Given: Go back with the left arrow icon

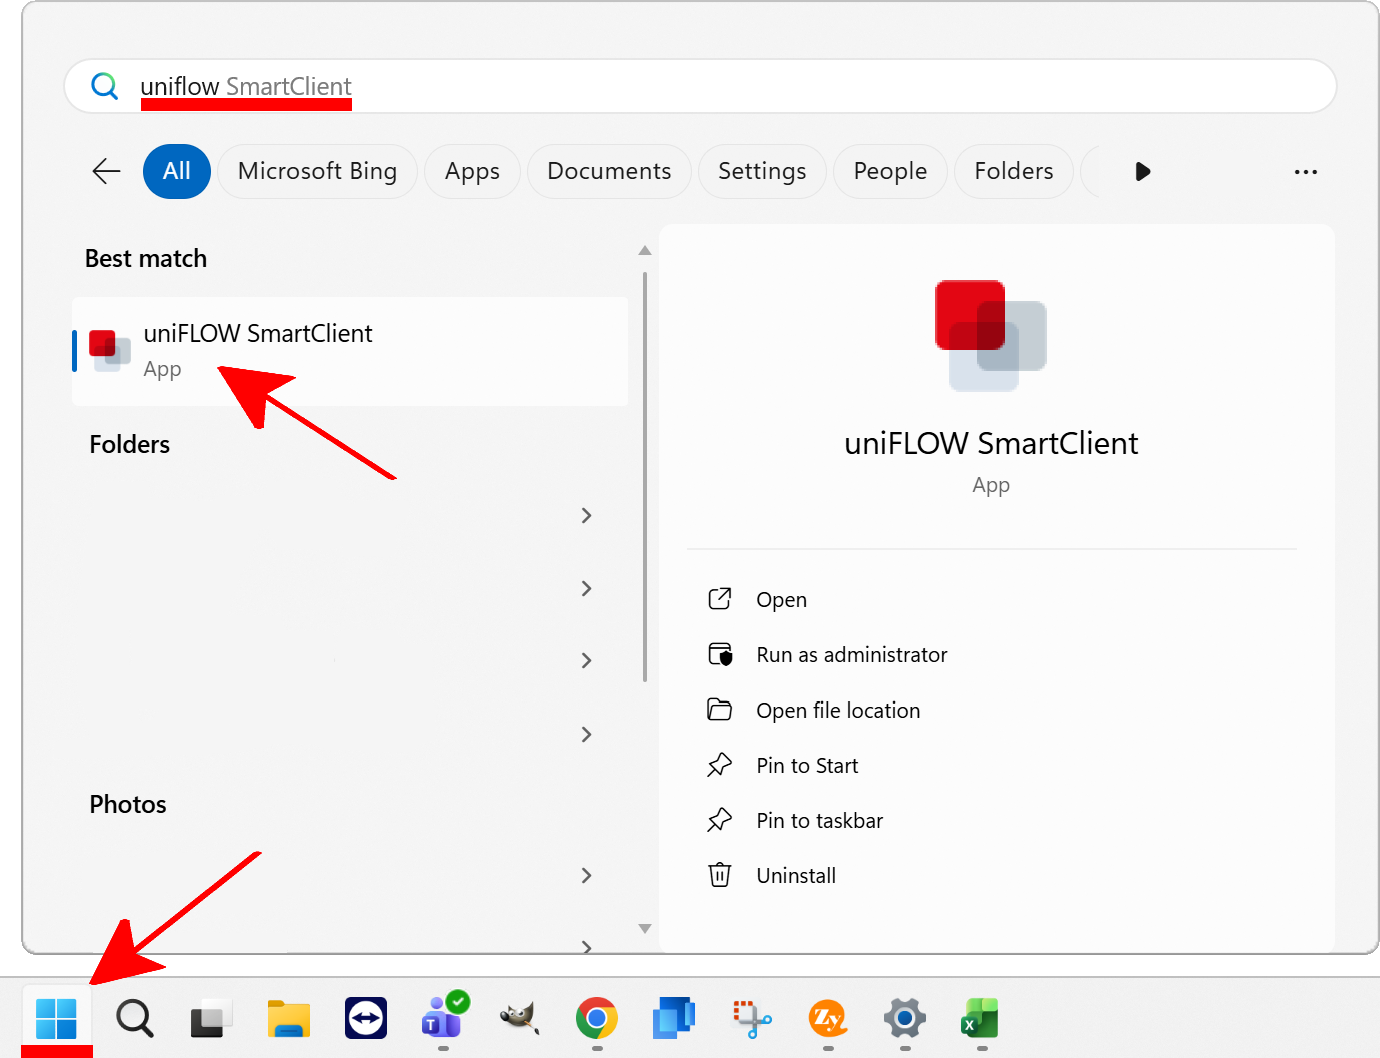Looking at the screenshot, I should (106, 171).
